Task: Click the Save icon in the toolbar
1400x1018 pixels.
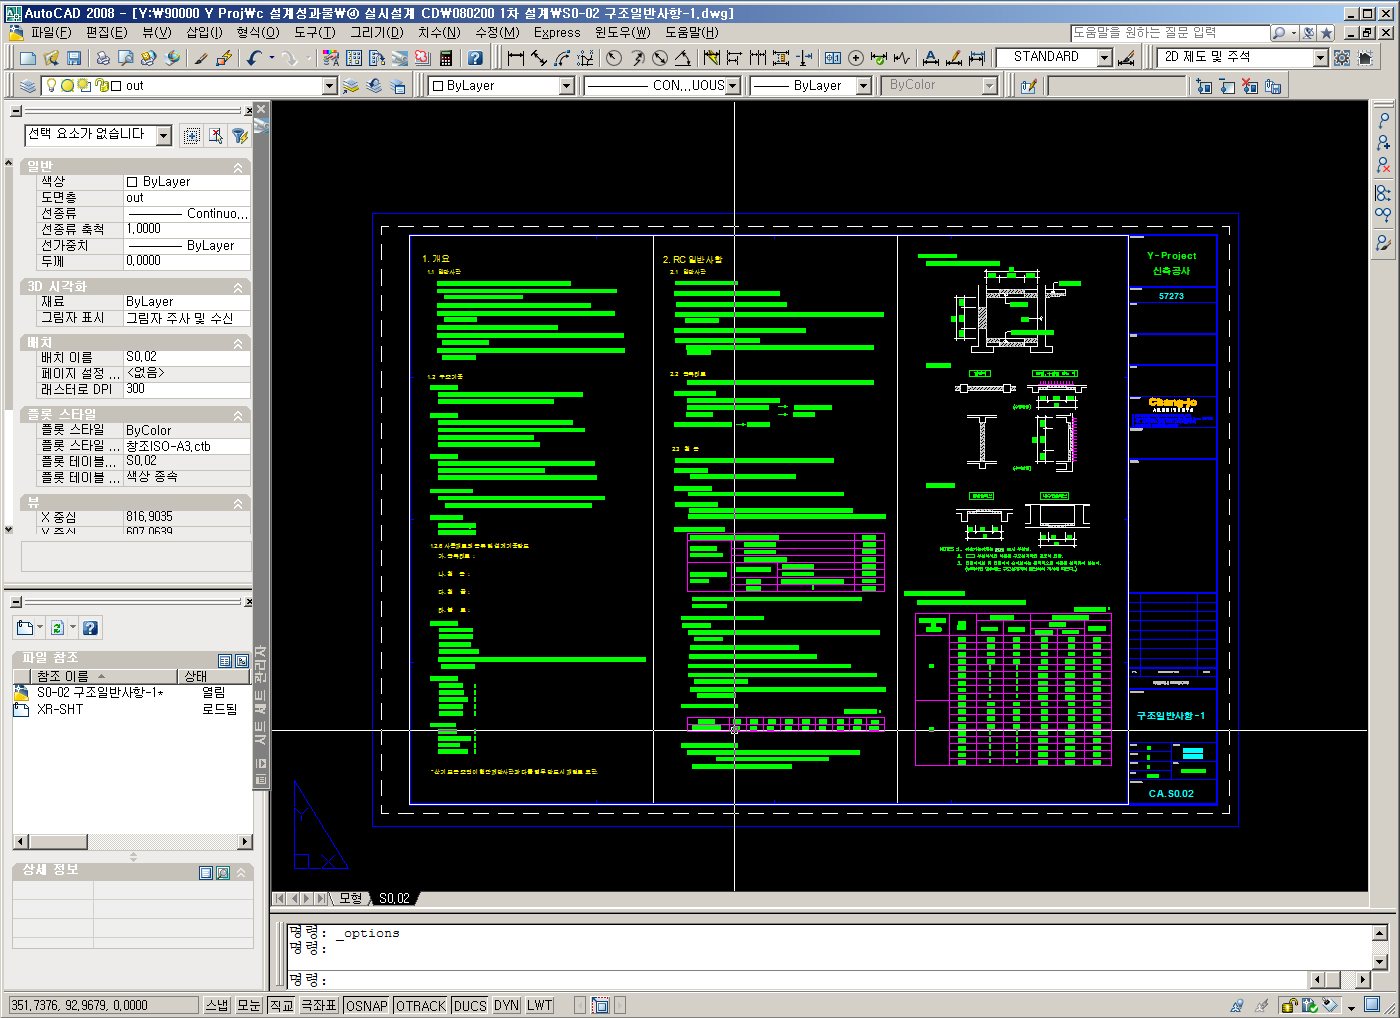Action: coord(74,58)
